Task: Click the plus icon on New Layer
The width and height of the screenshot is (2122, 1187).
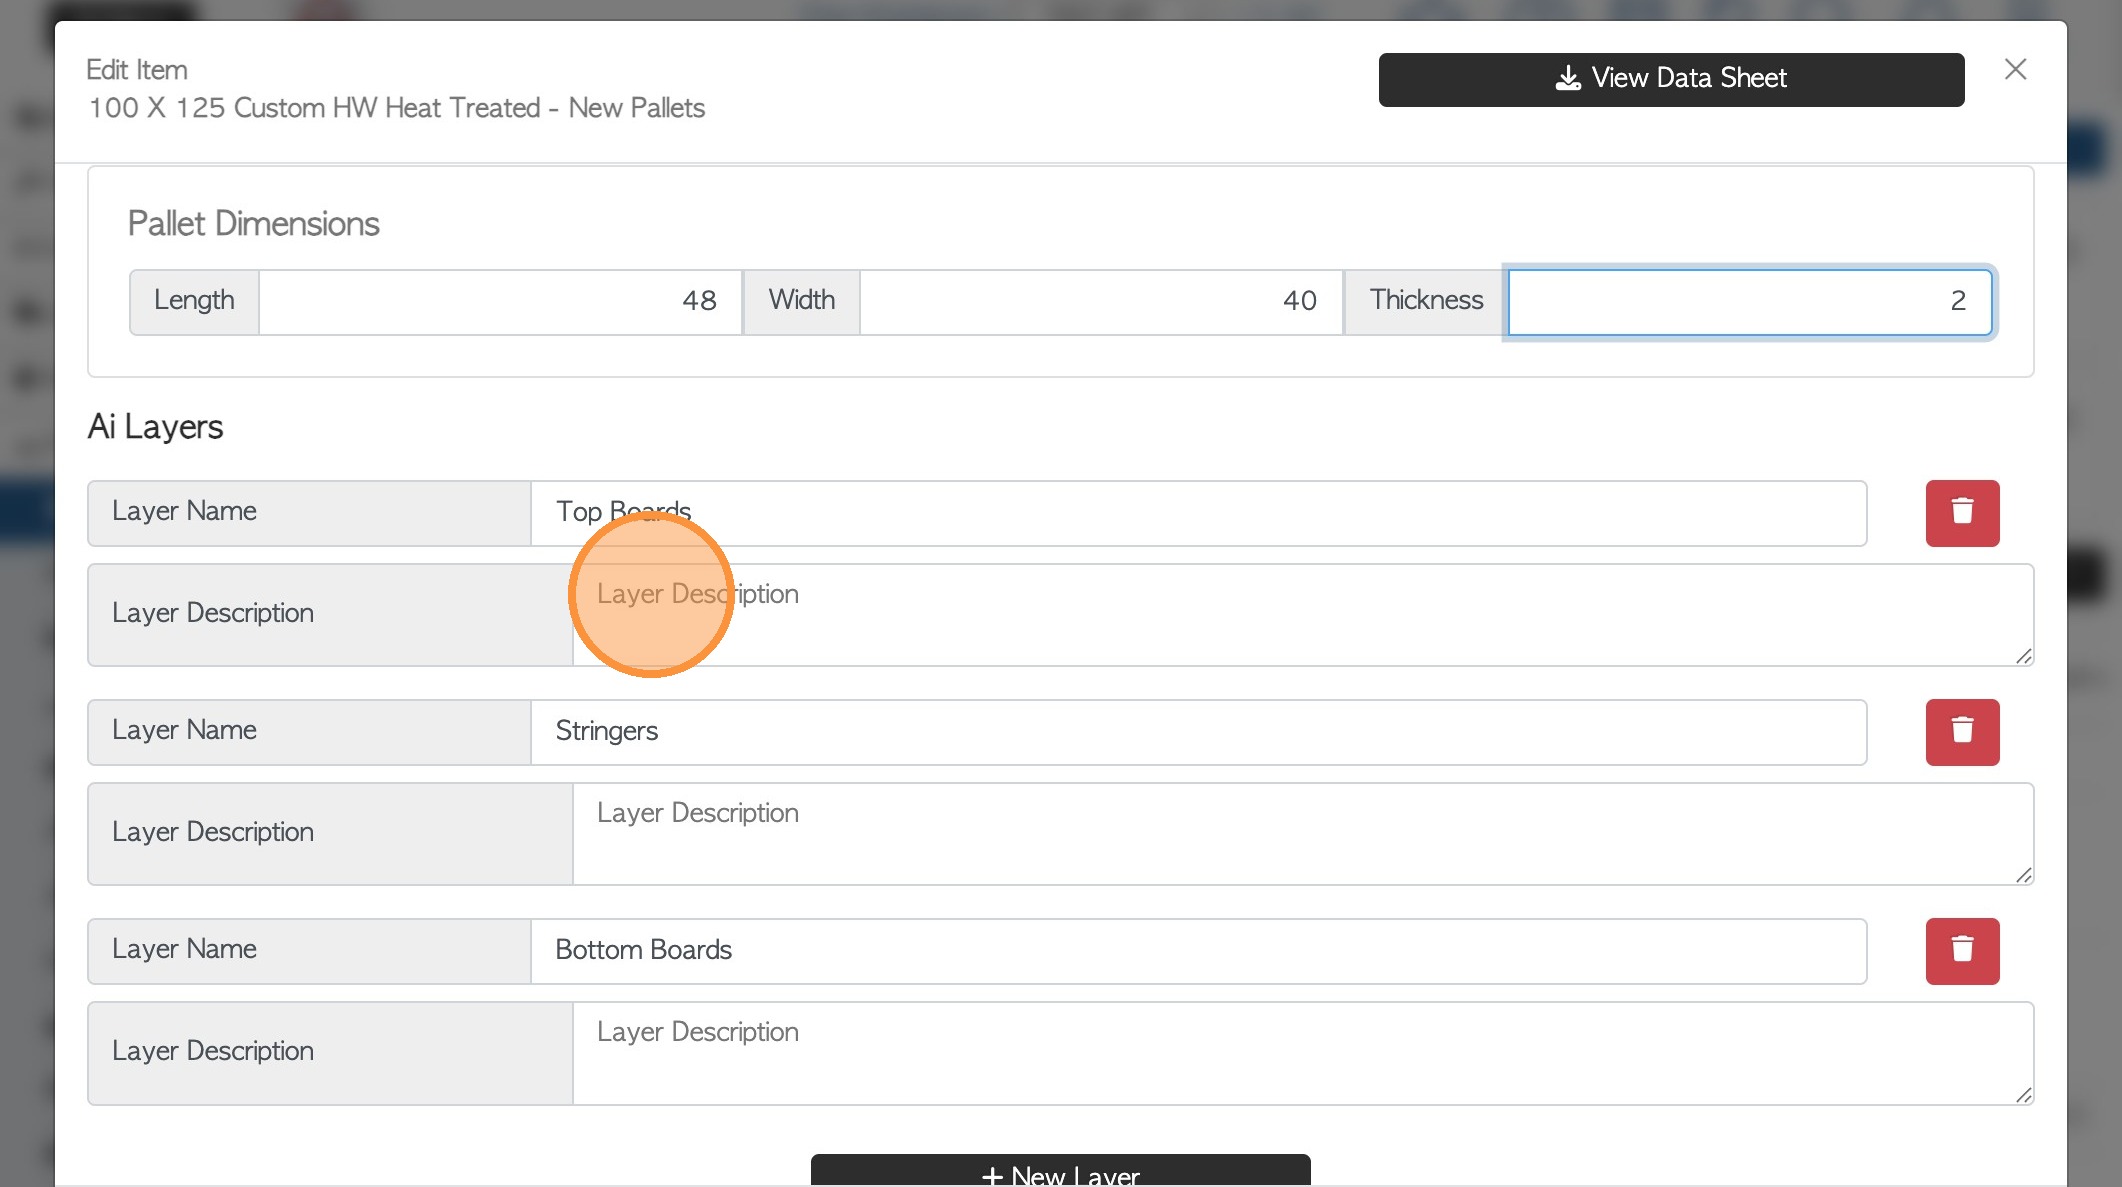Action: click(x=992, y=1176)
